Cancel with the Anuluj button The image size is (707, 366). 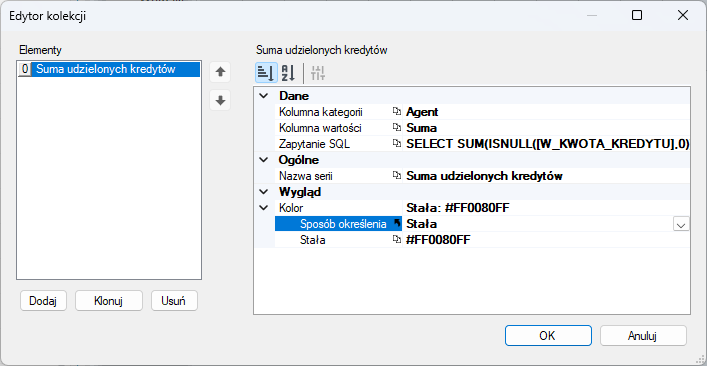(x=643, y=336)
